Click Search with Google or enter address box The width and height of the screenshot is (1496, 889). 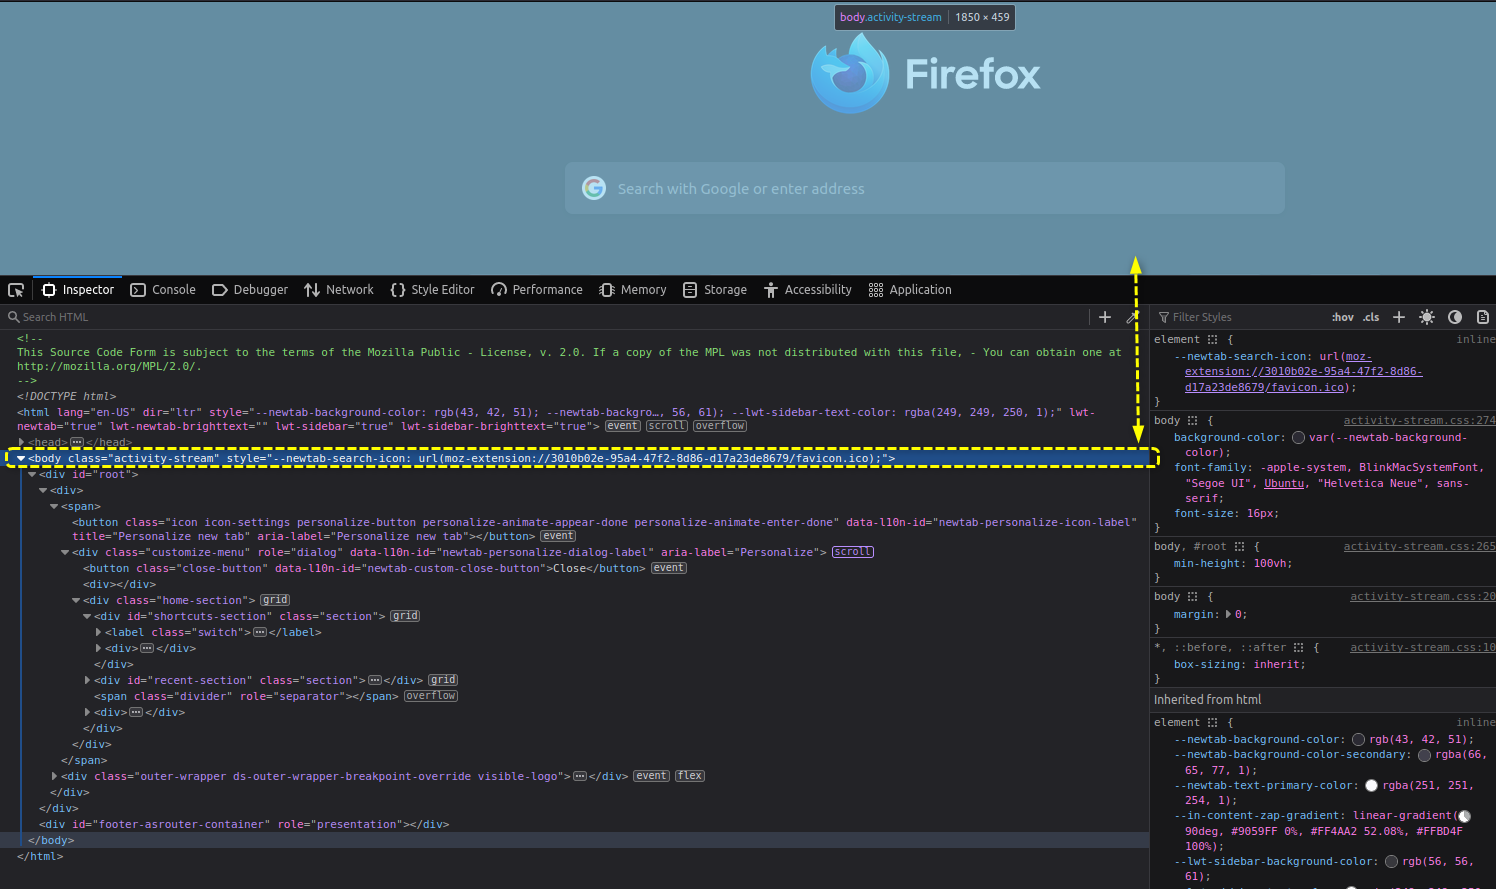point(925,188)
